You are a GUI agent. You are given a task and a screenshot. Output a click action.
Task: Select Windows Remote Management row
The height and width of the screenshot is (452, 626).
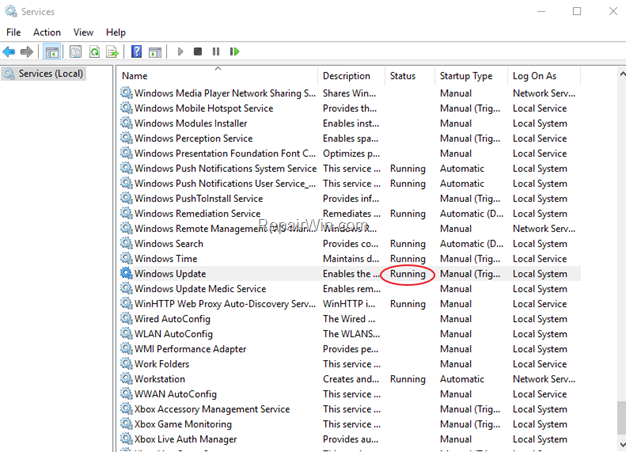click(x=350, y=228)
